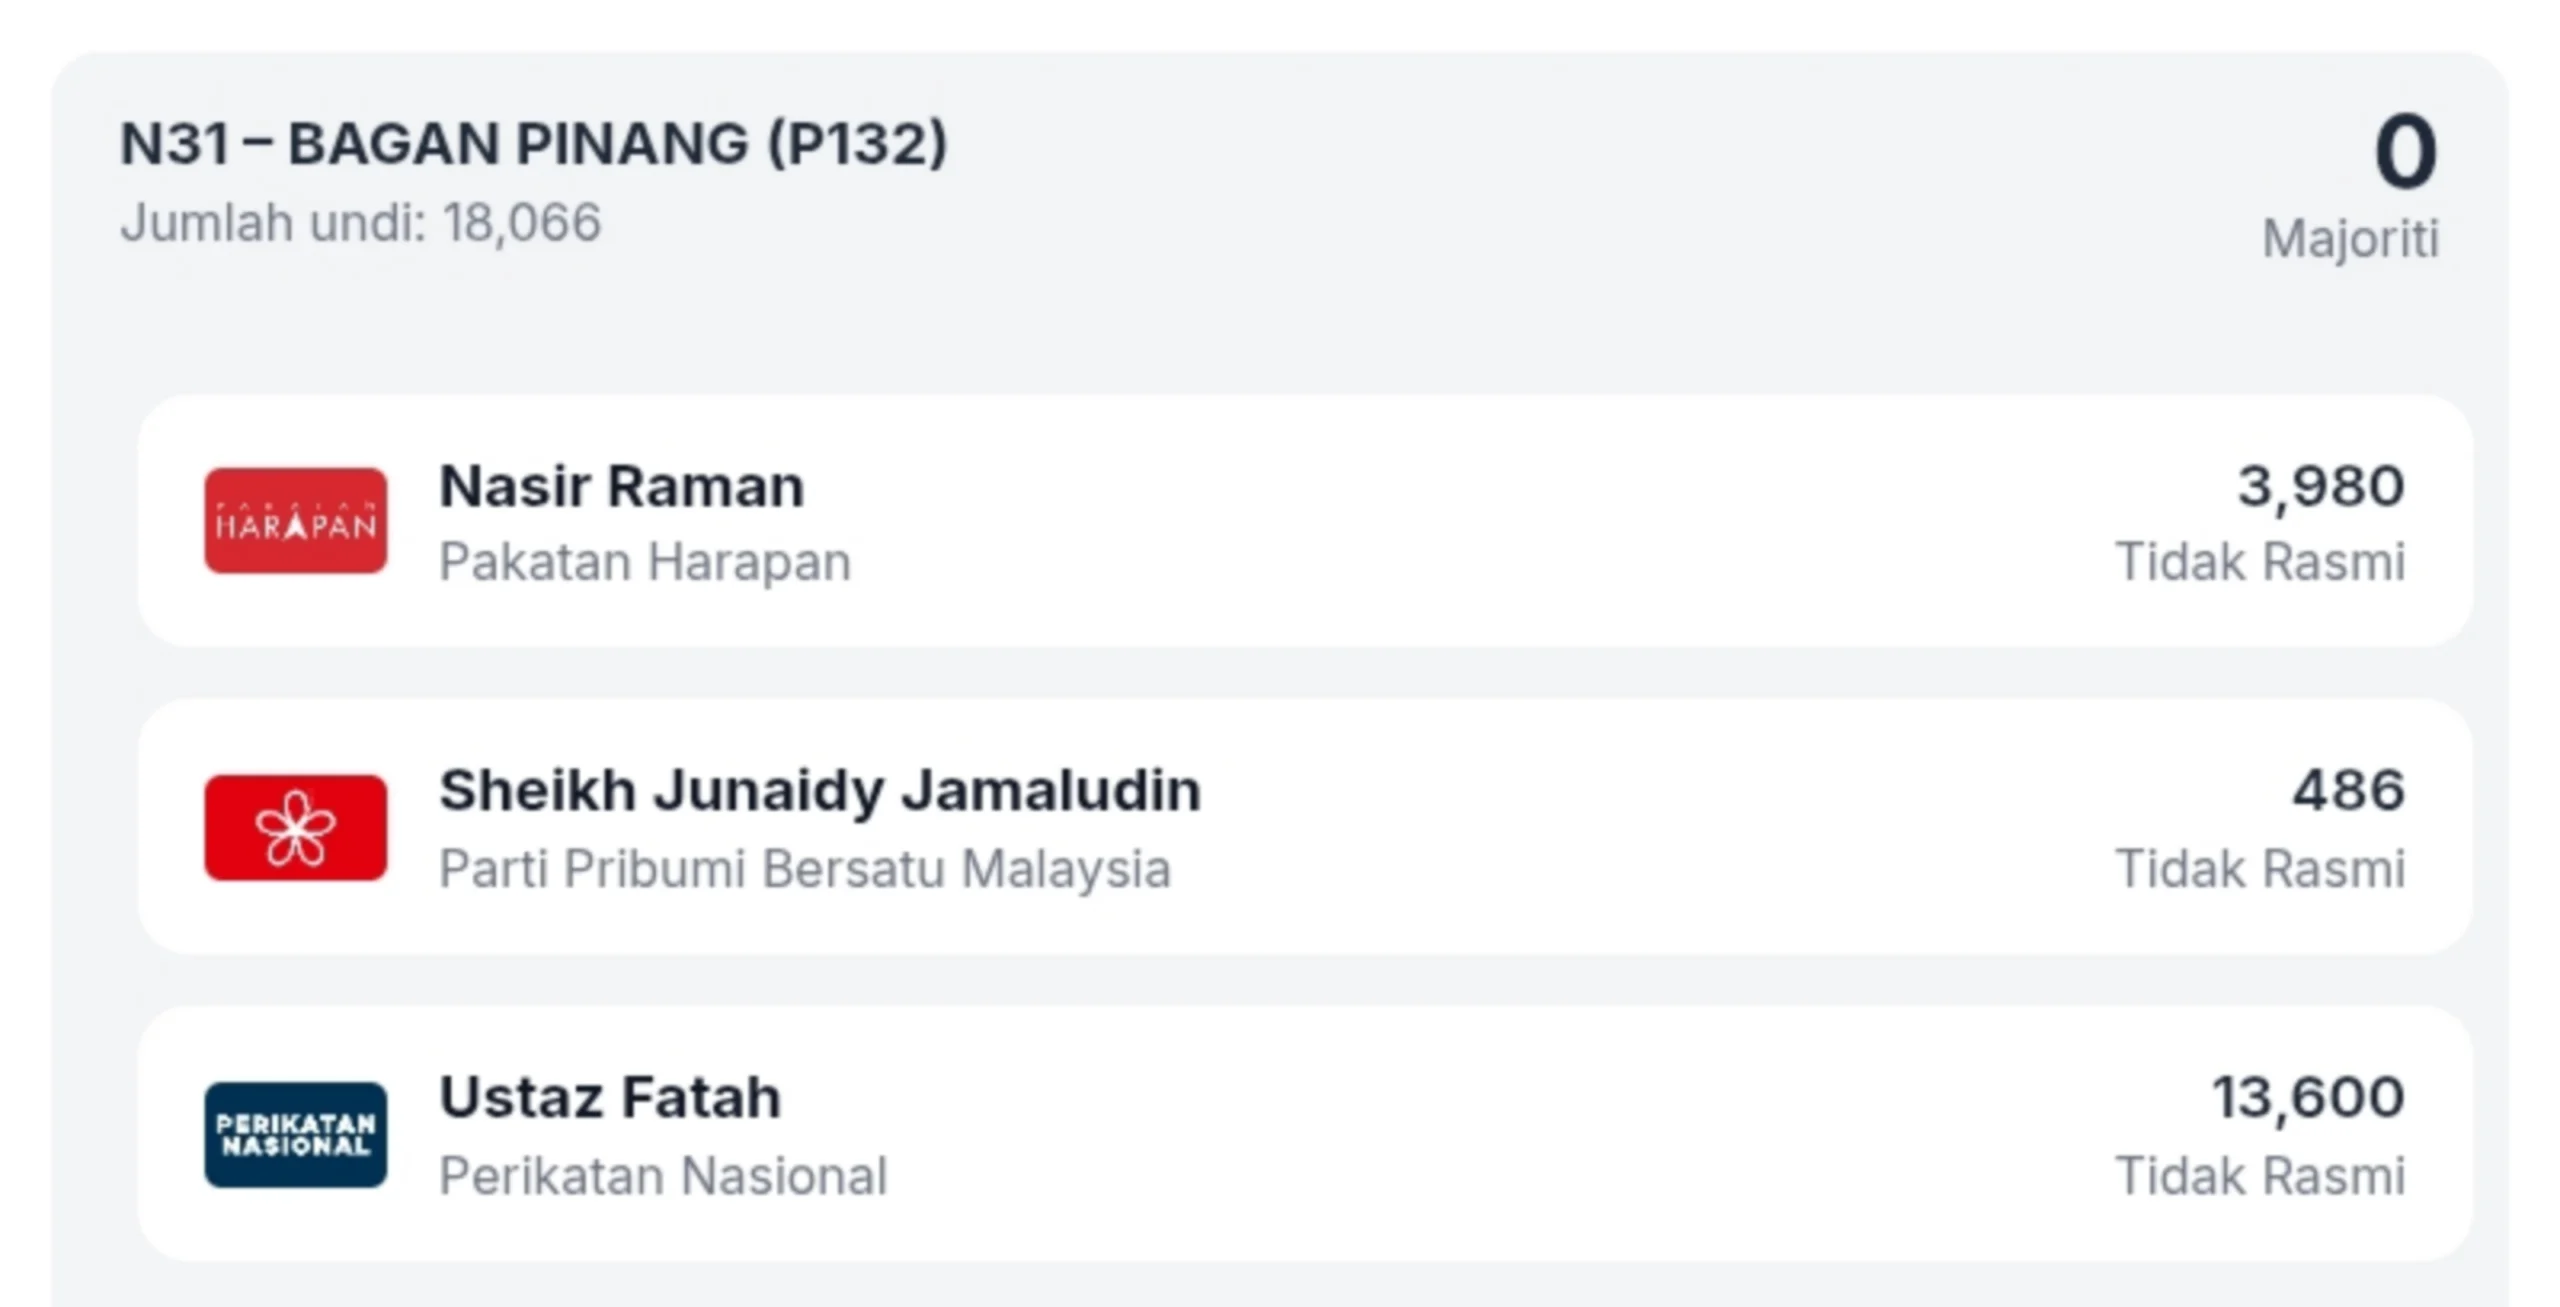Click the Bersatu red flower logo
The height and width of the screenshot is (1307, 2560).
pos(296,828)
